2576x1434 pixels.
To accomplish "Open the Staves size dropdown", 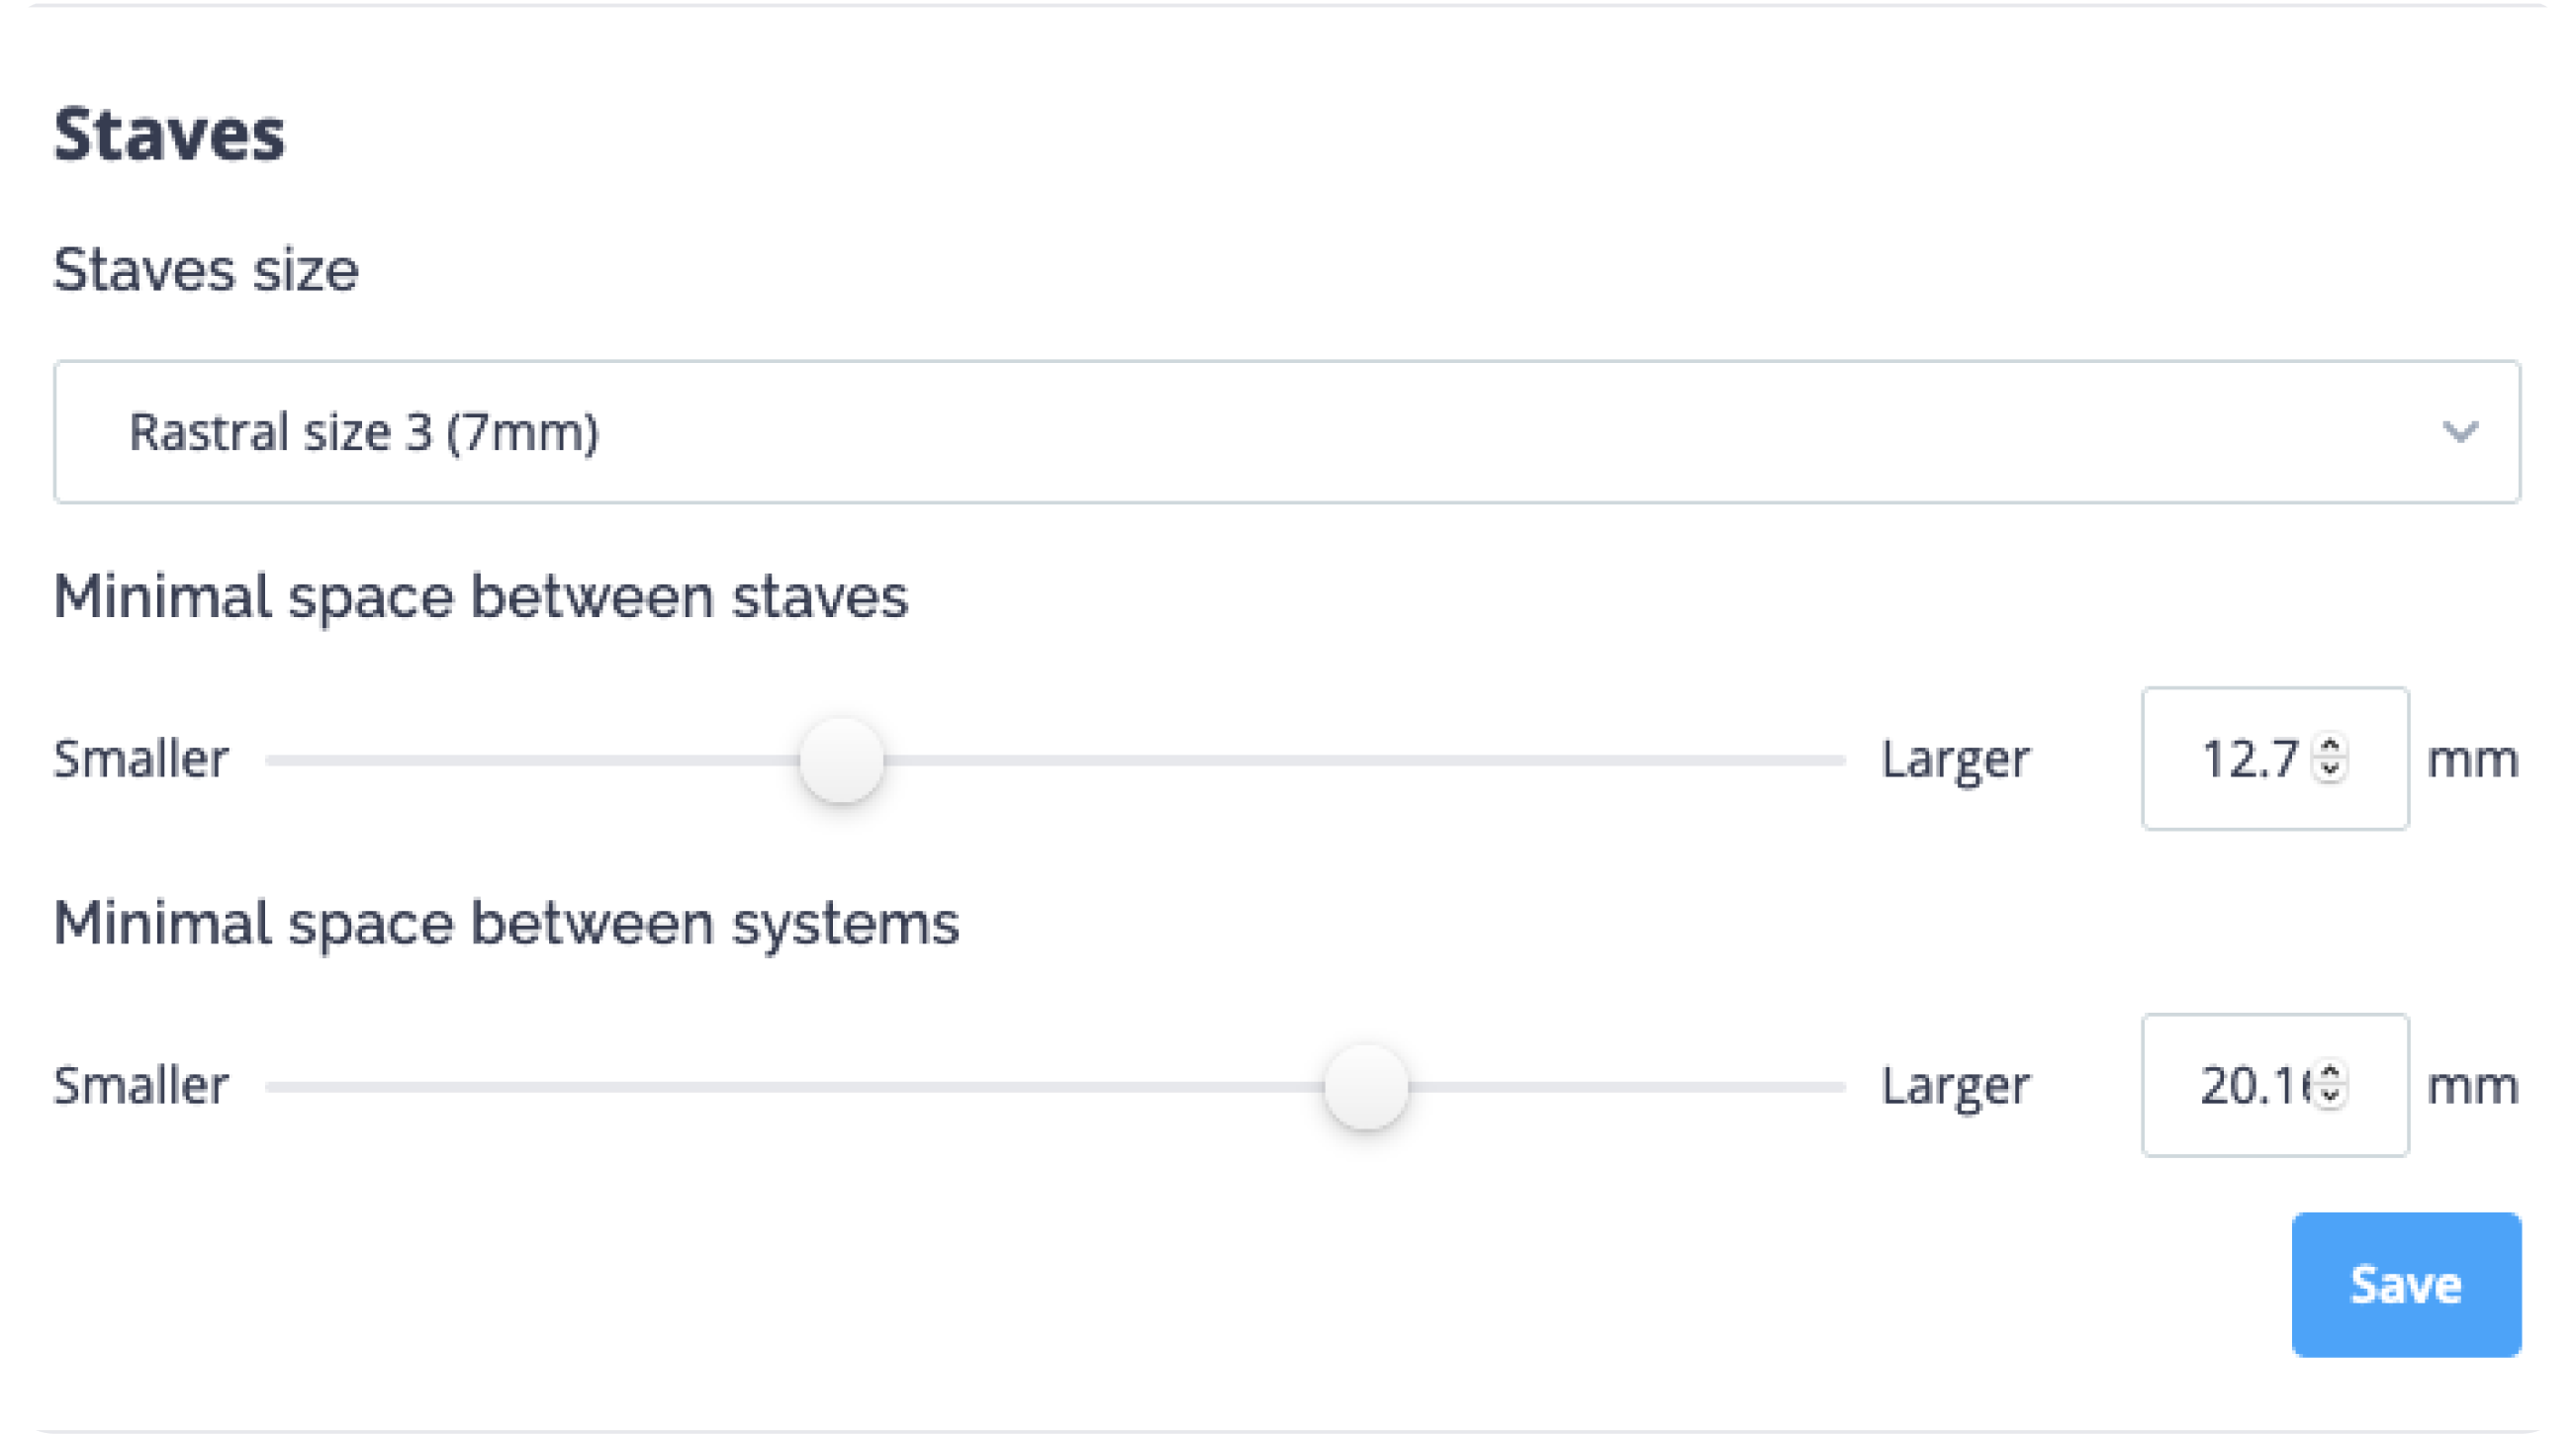I will [1286, 432].
